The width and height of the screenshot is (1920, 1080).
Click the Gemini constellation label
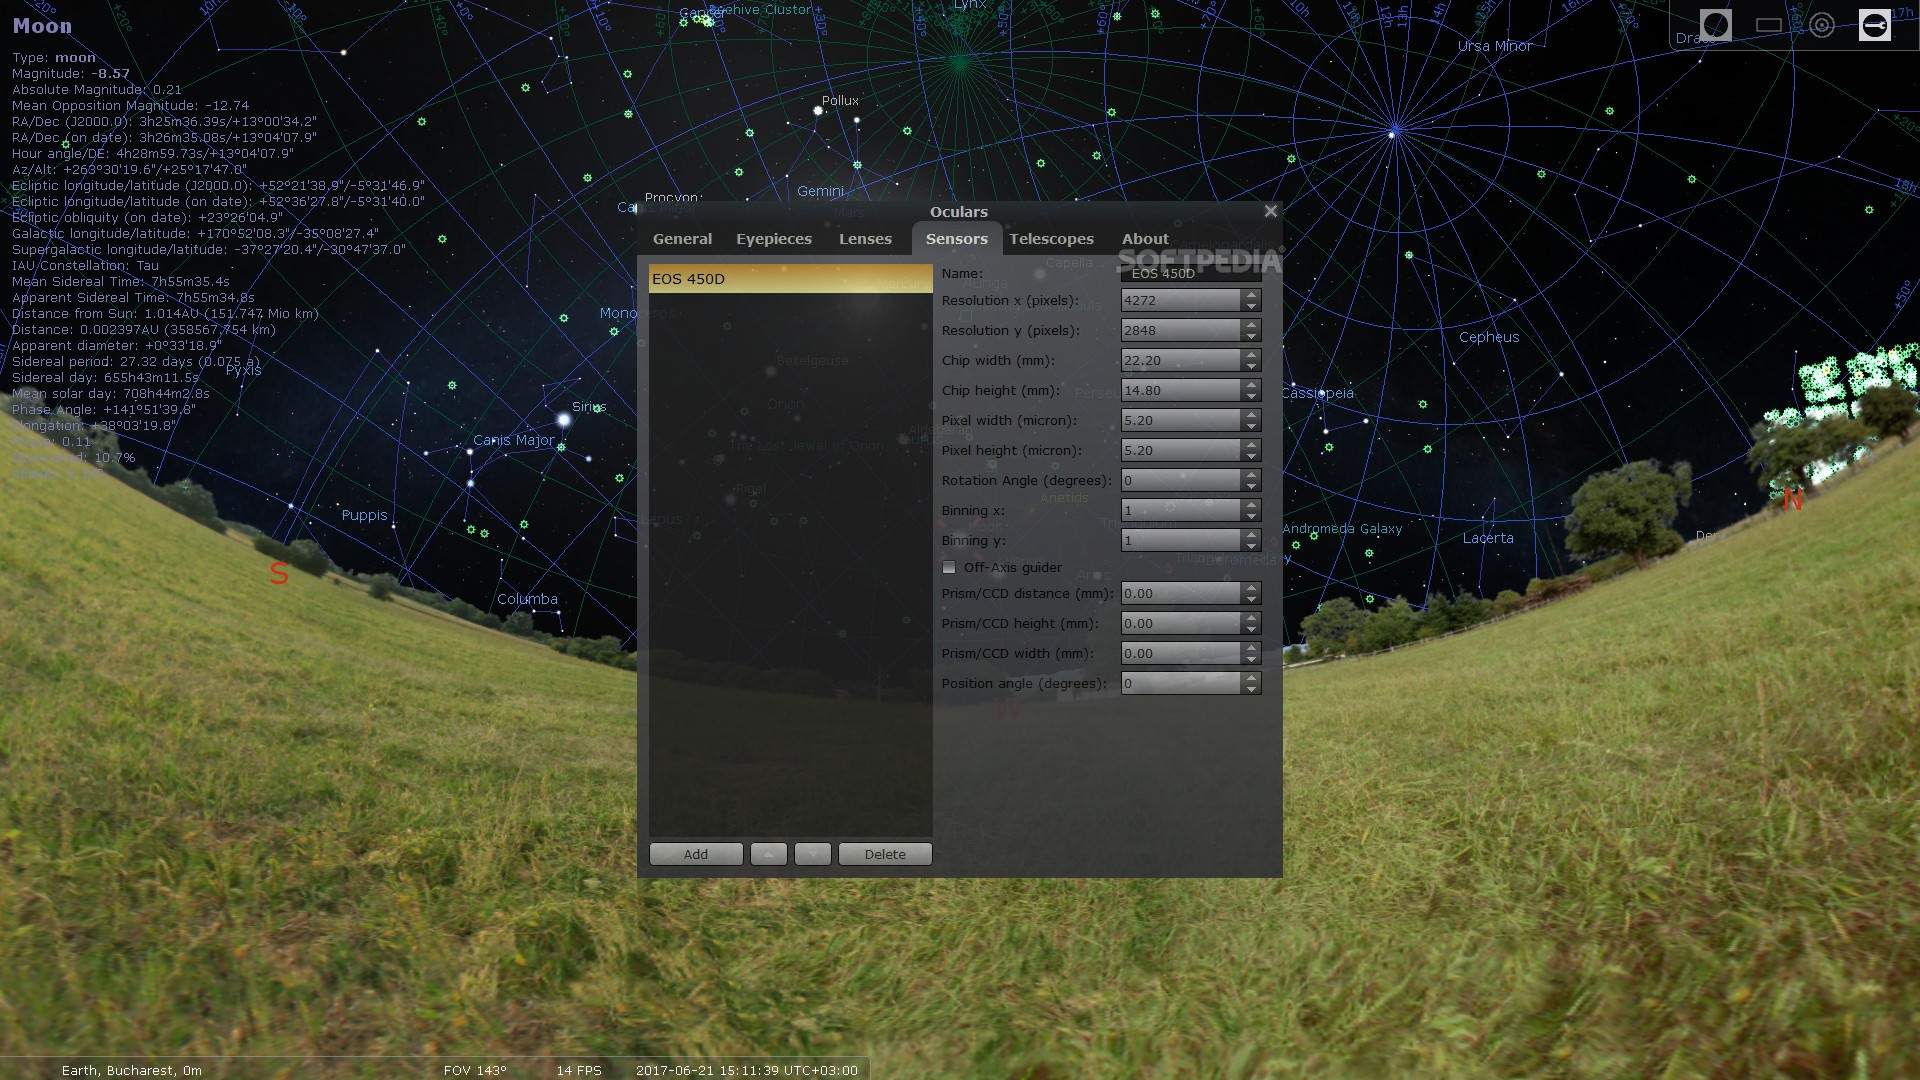pyautogui.click(x=820, y=191)
